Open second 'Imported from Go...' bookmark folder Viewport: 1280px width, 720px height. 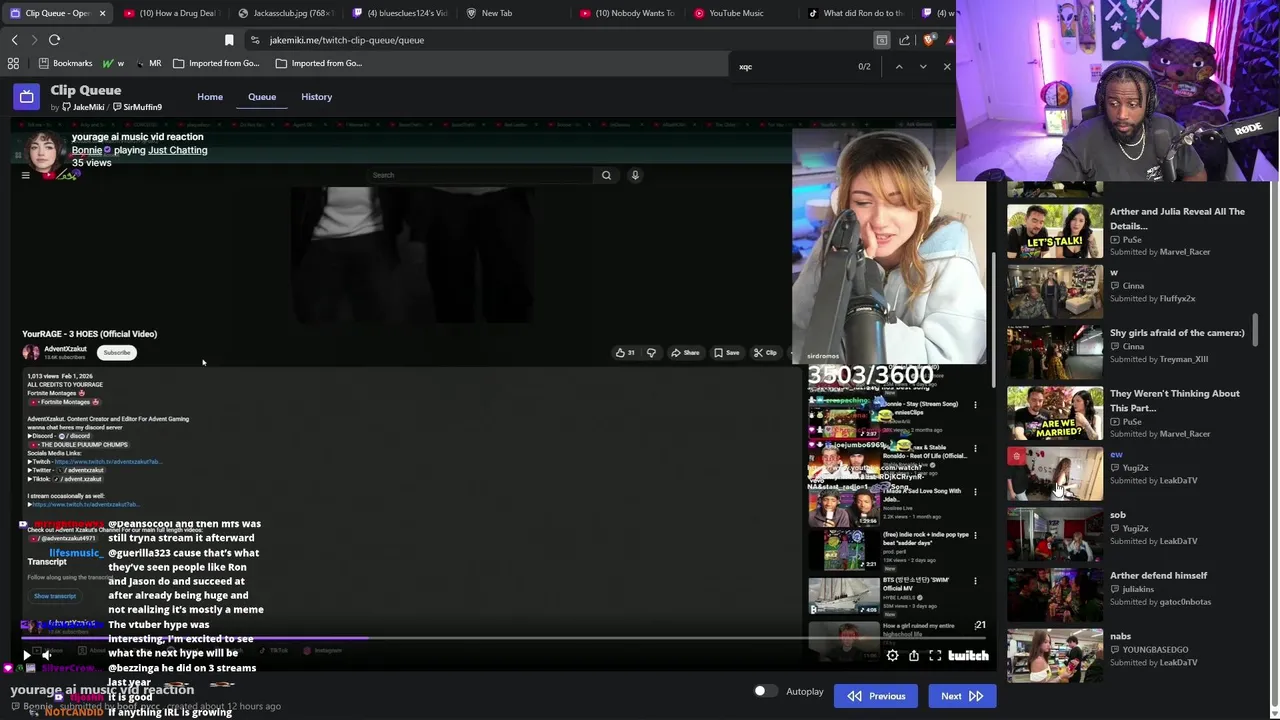click(x=319, y=63)
